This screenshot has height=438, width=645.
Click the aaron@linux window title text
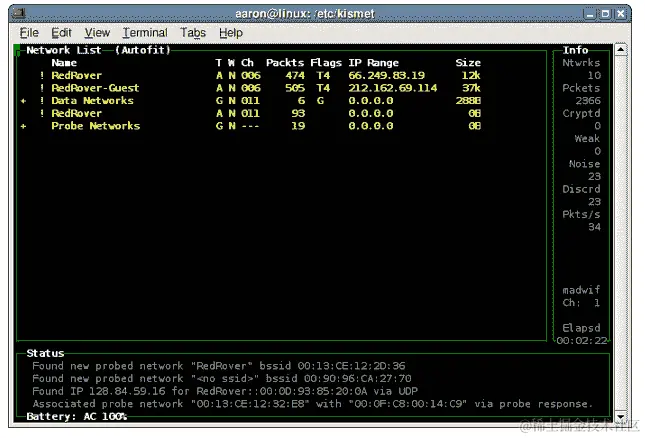305,14
